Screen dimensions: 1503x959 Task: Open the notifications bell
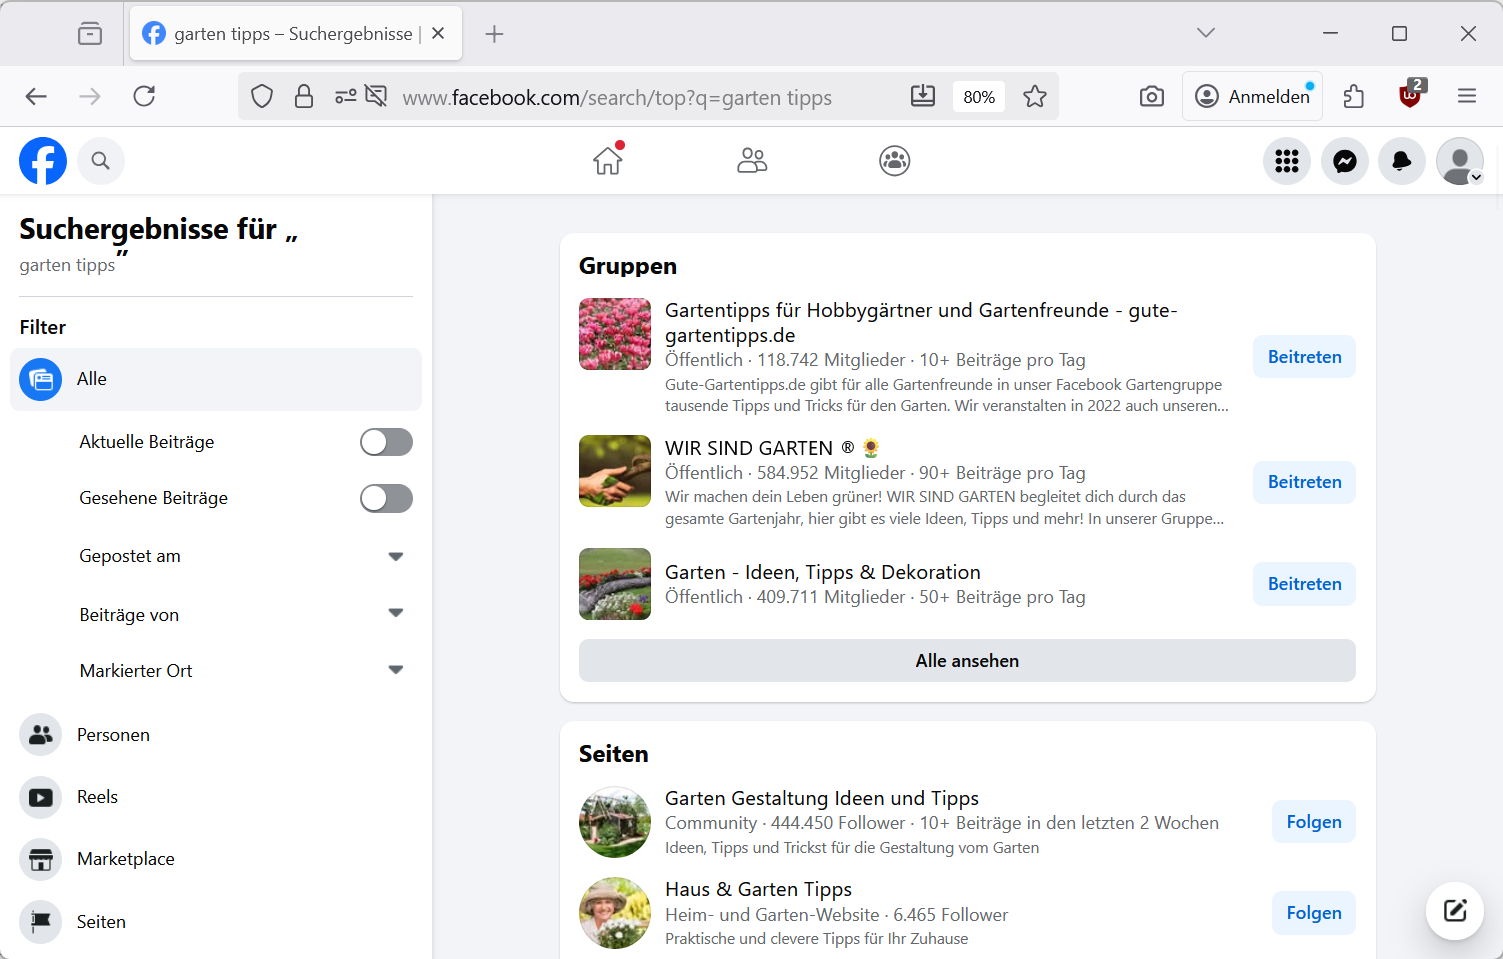1401,161
